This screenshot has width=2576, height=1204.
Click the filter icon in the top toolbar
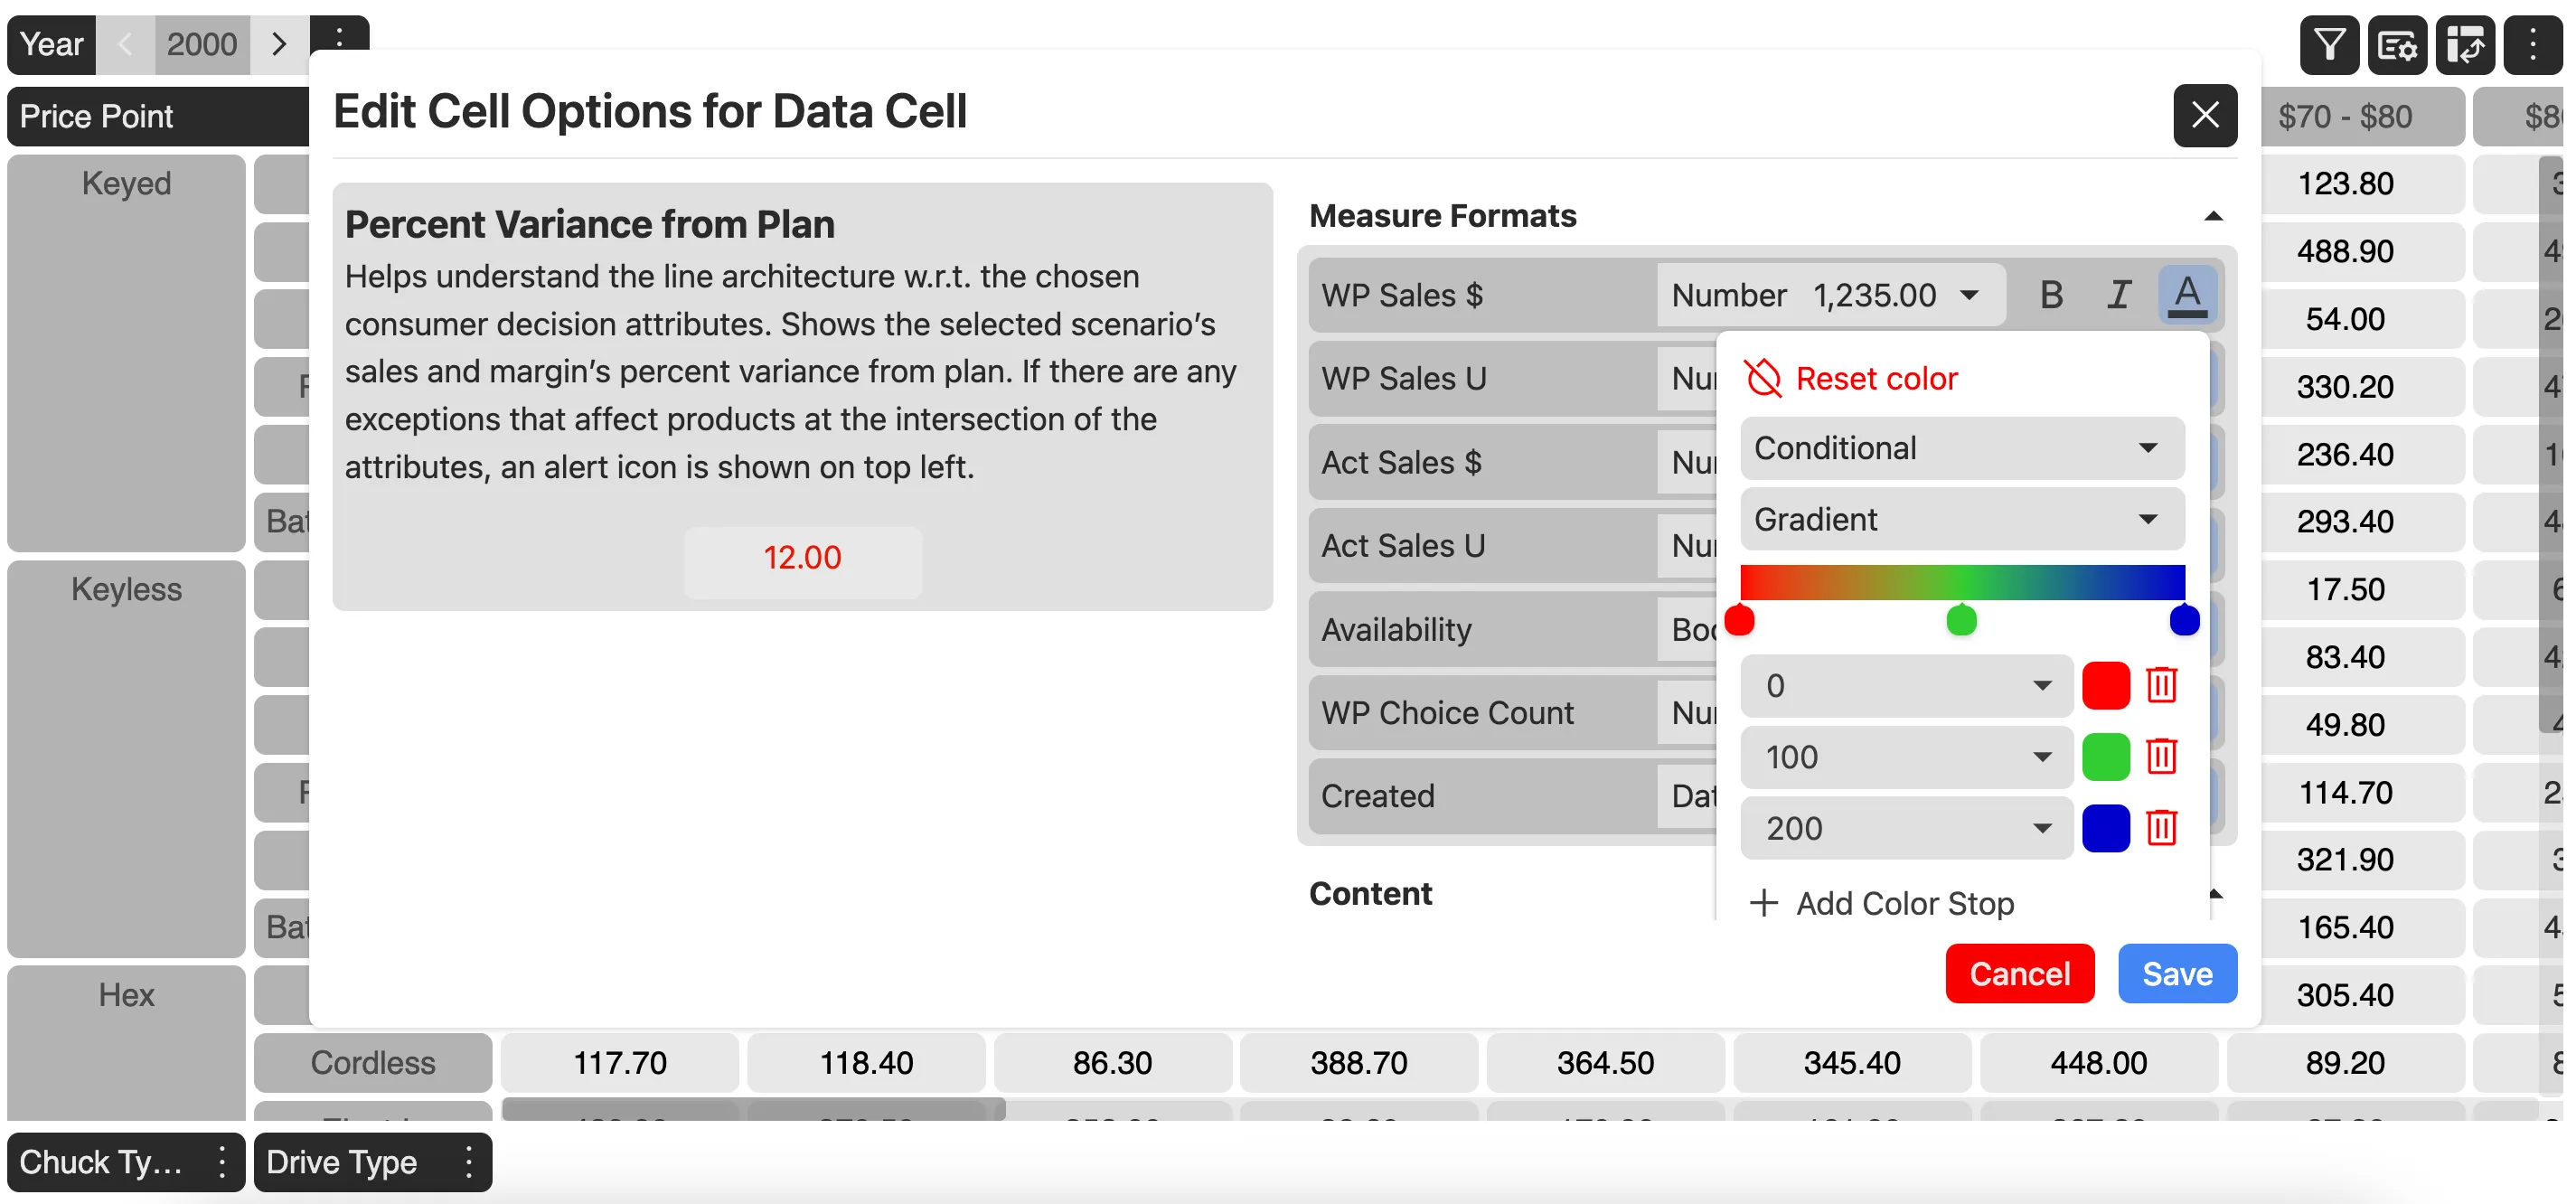pyautogui.click(x=2328, y=44)
